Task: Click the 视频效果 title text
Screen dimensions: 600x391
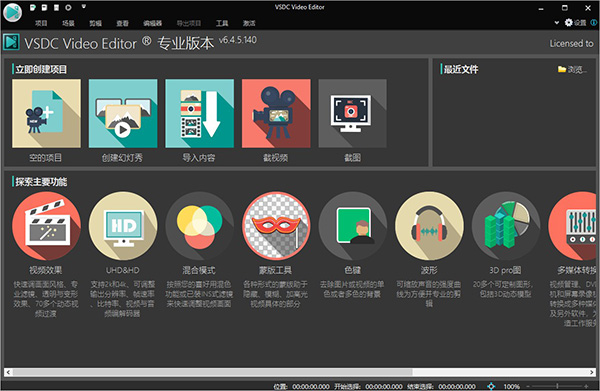Action: [x=46, y=270]
